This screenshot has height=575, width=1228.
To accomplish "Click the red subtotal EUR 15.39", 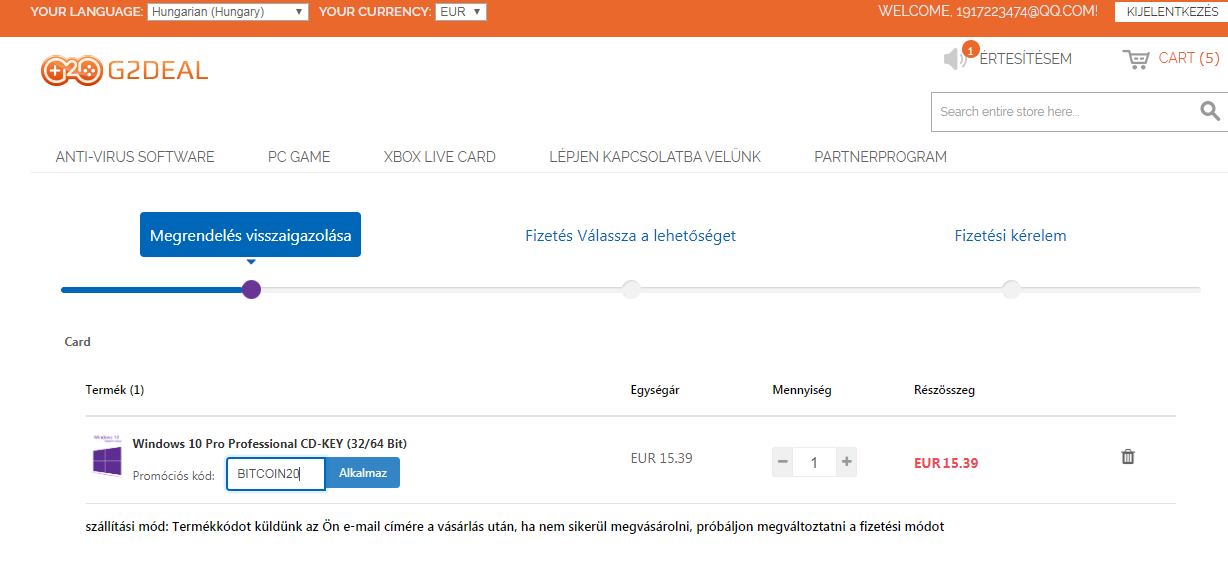I will click(x=946, y=463).
